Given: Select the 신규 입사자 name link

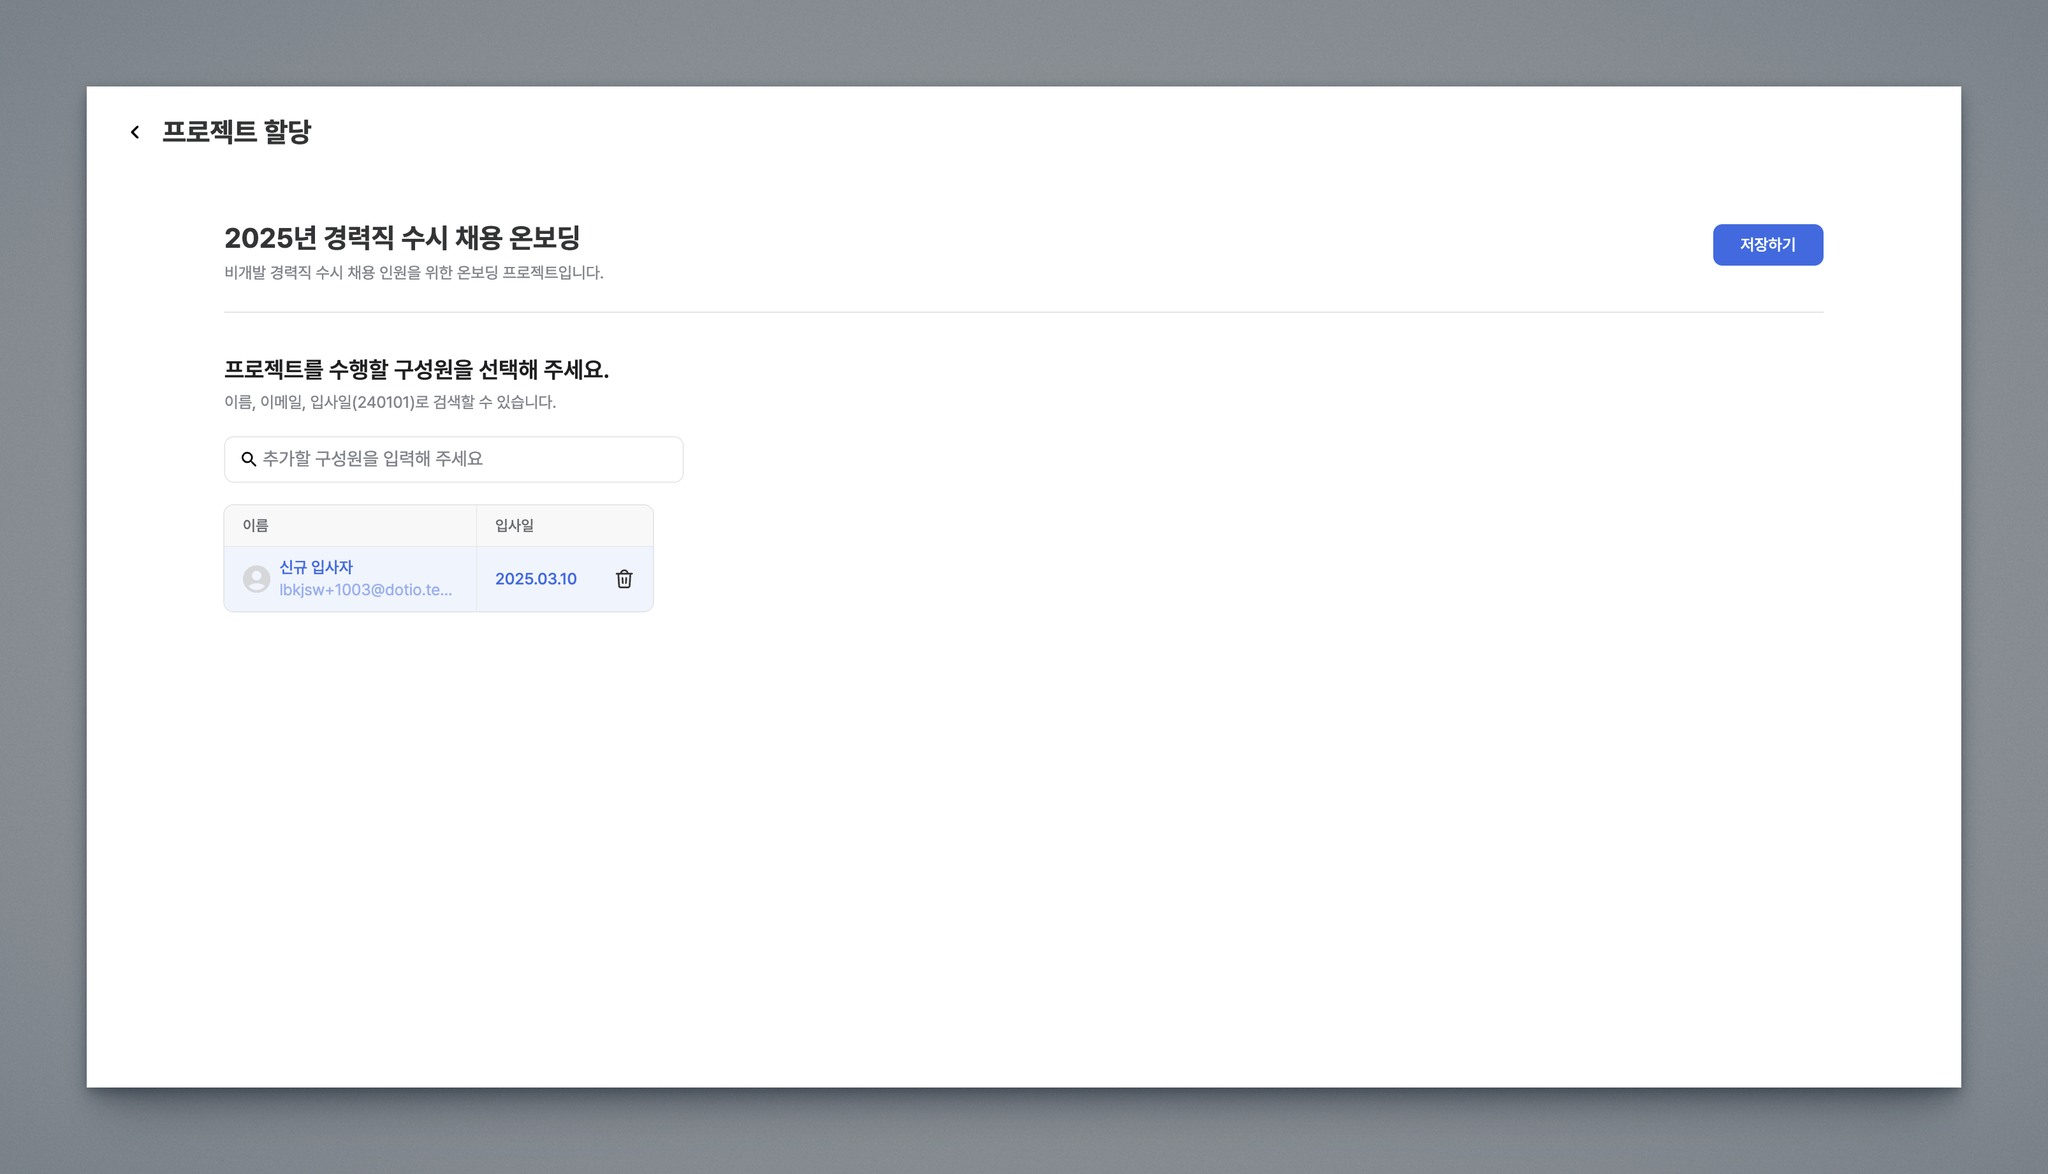Looking at the screenshot, I should [316, 567].
